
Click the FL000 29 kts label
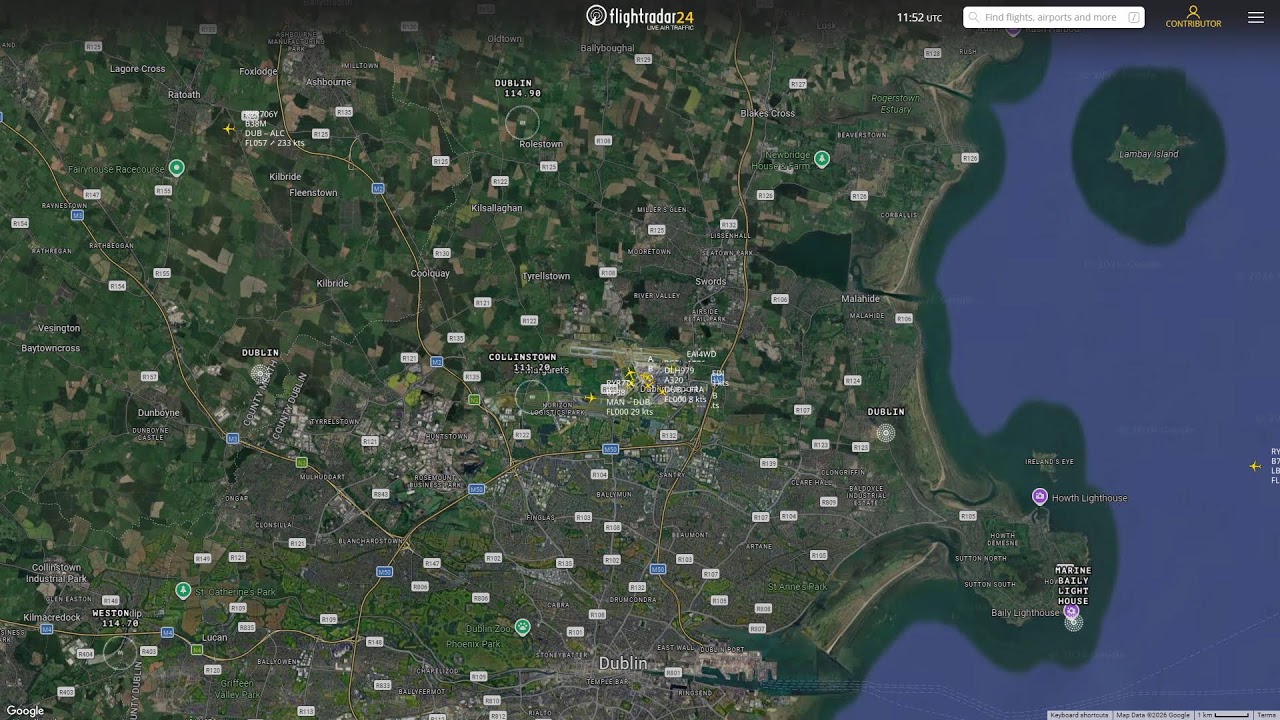click(629, 412)
